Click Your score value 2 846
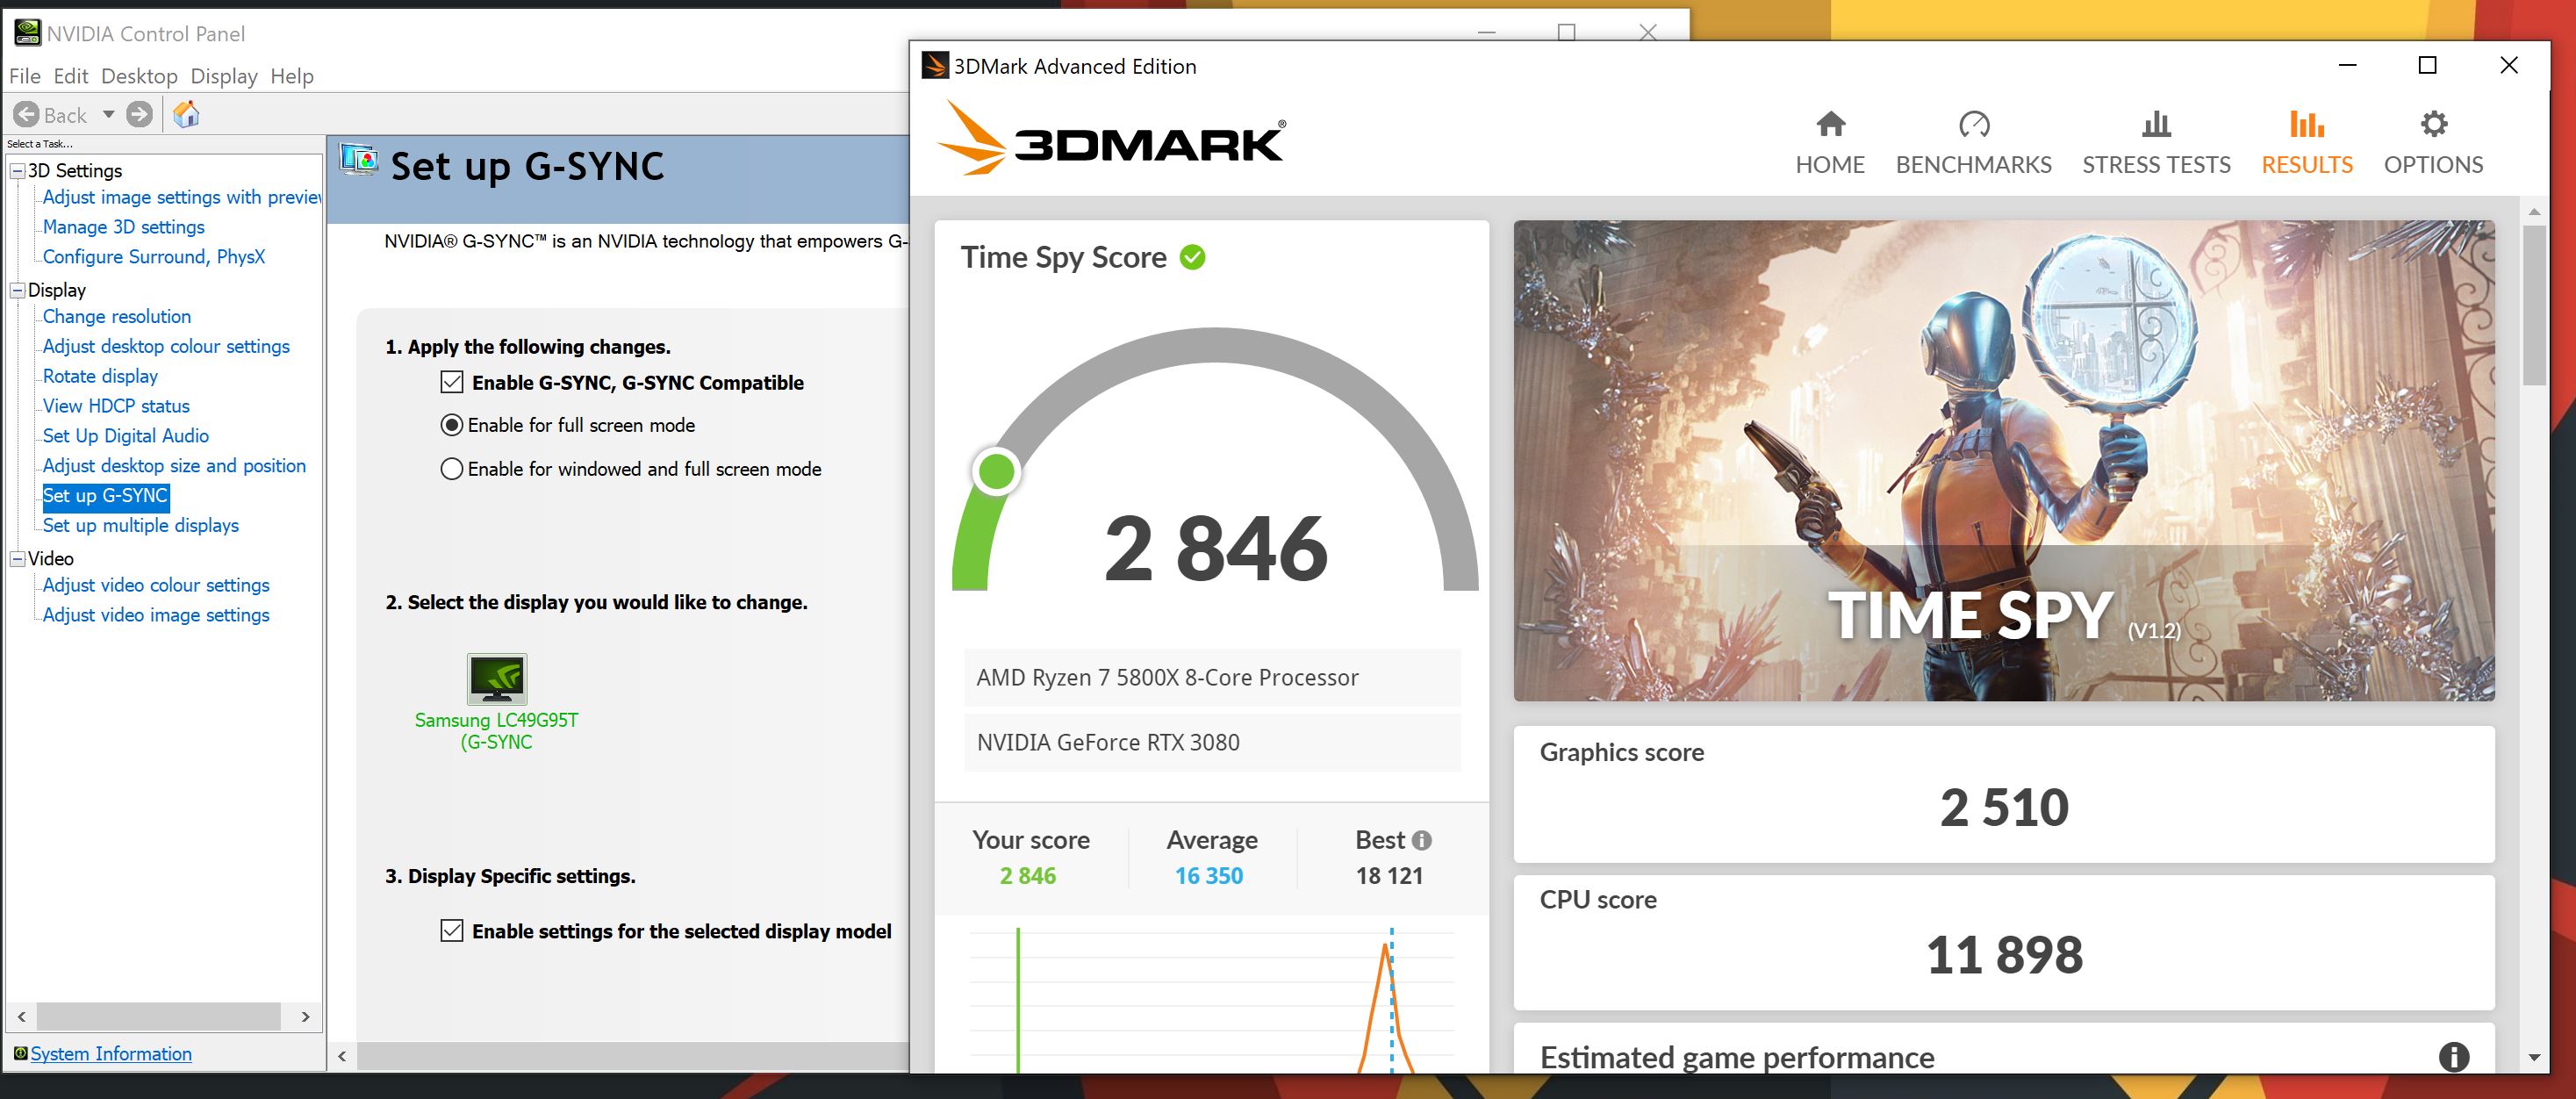 (1028, 876)
